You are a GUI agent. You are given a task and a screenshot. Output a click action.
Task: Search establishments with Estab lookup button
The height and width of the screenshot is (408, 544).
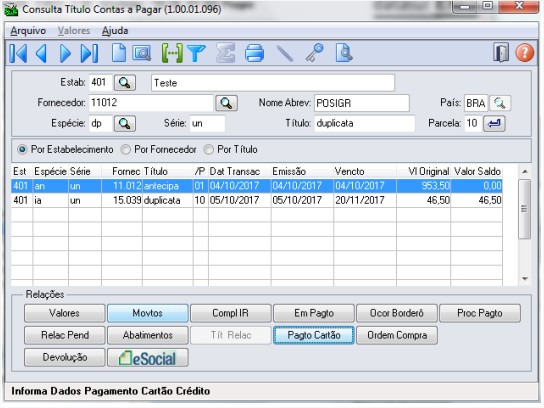(125, 83)
